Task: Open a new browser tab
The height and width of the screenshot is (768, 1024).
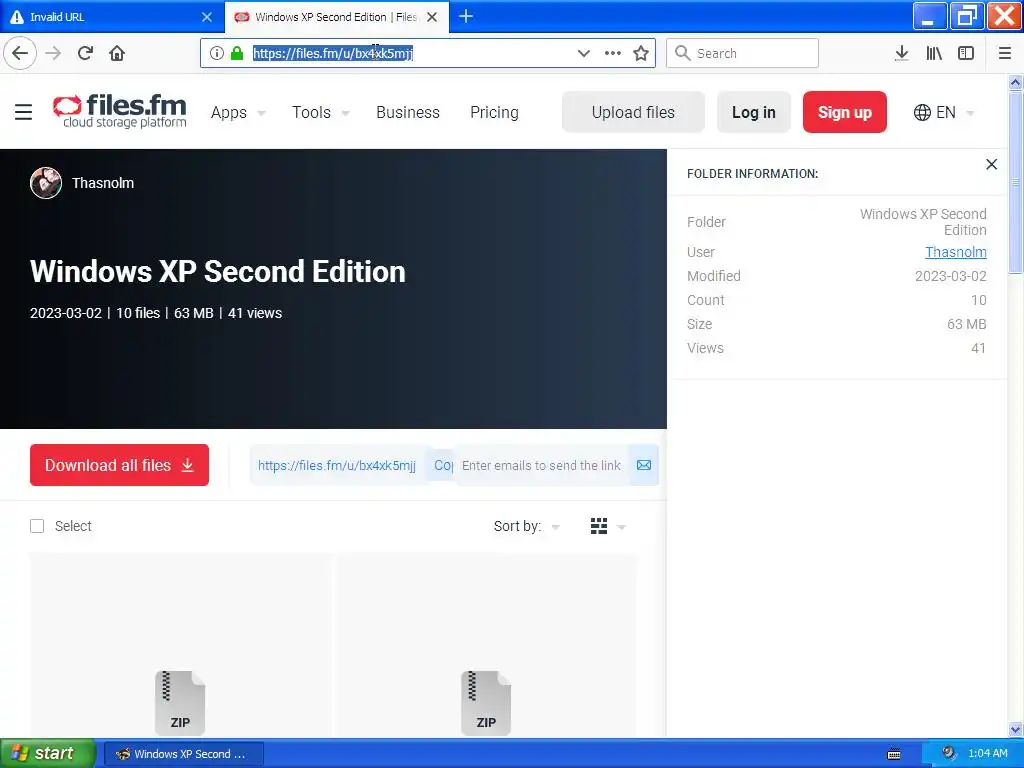Action: [x=466, y=16]
